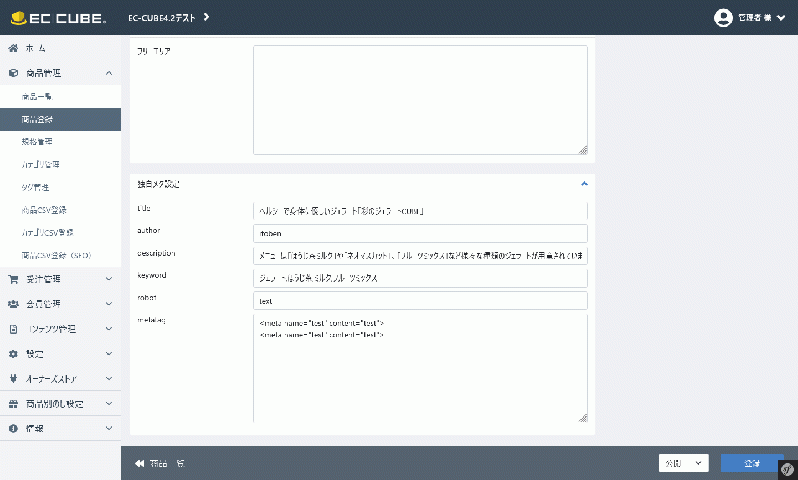This screenshot has width=798, height=480.
Task: Go back to the product list link
Action: click(x=160, y=463)
